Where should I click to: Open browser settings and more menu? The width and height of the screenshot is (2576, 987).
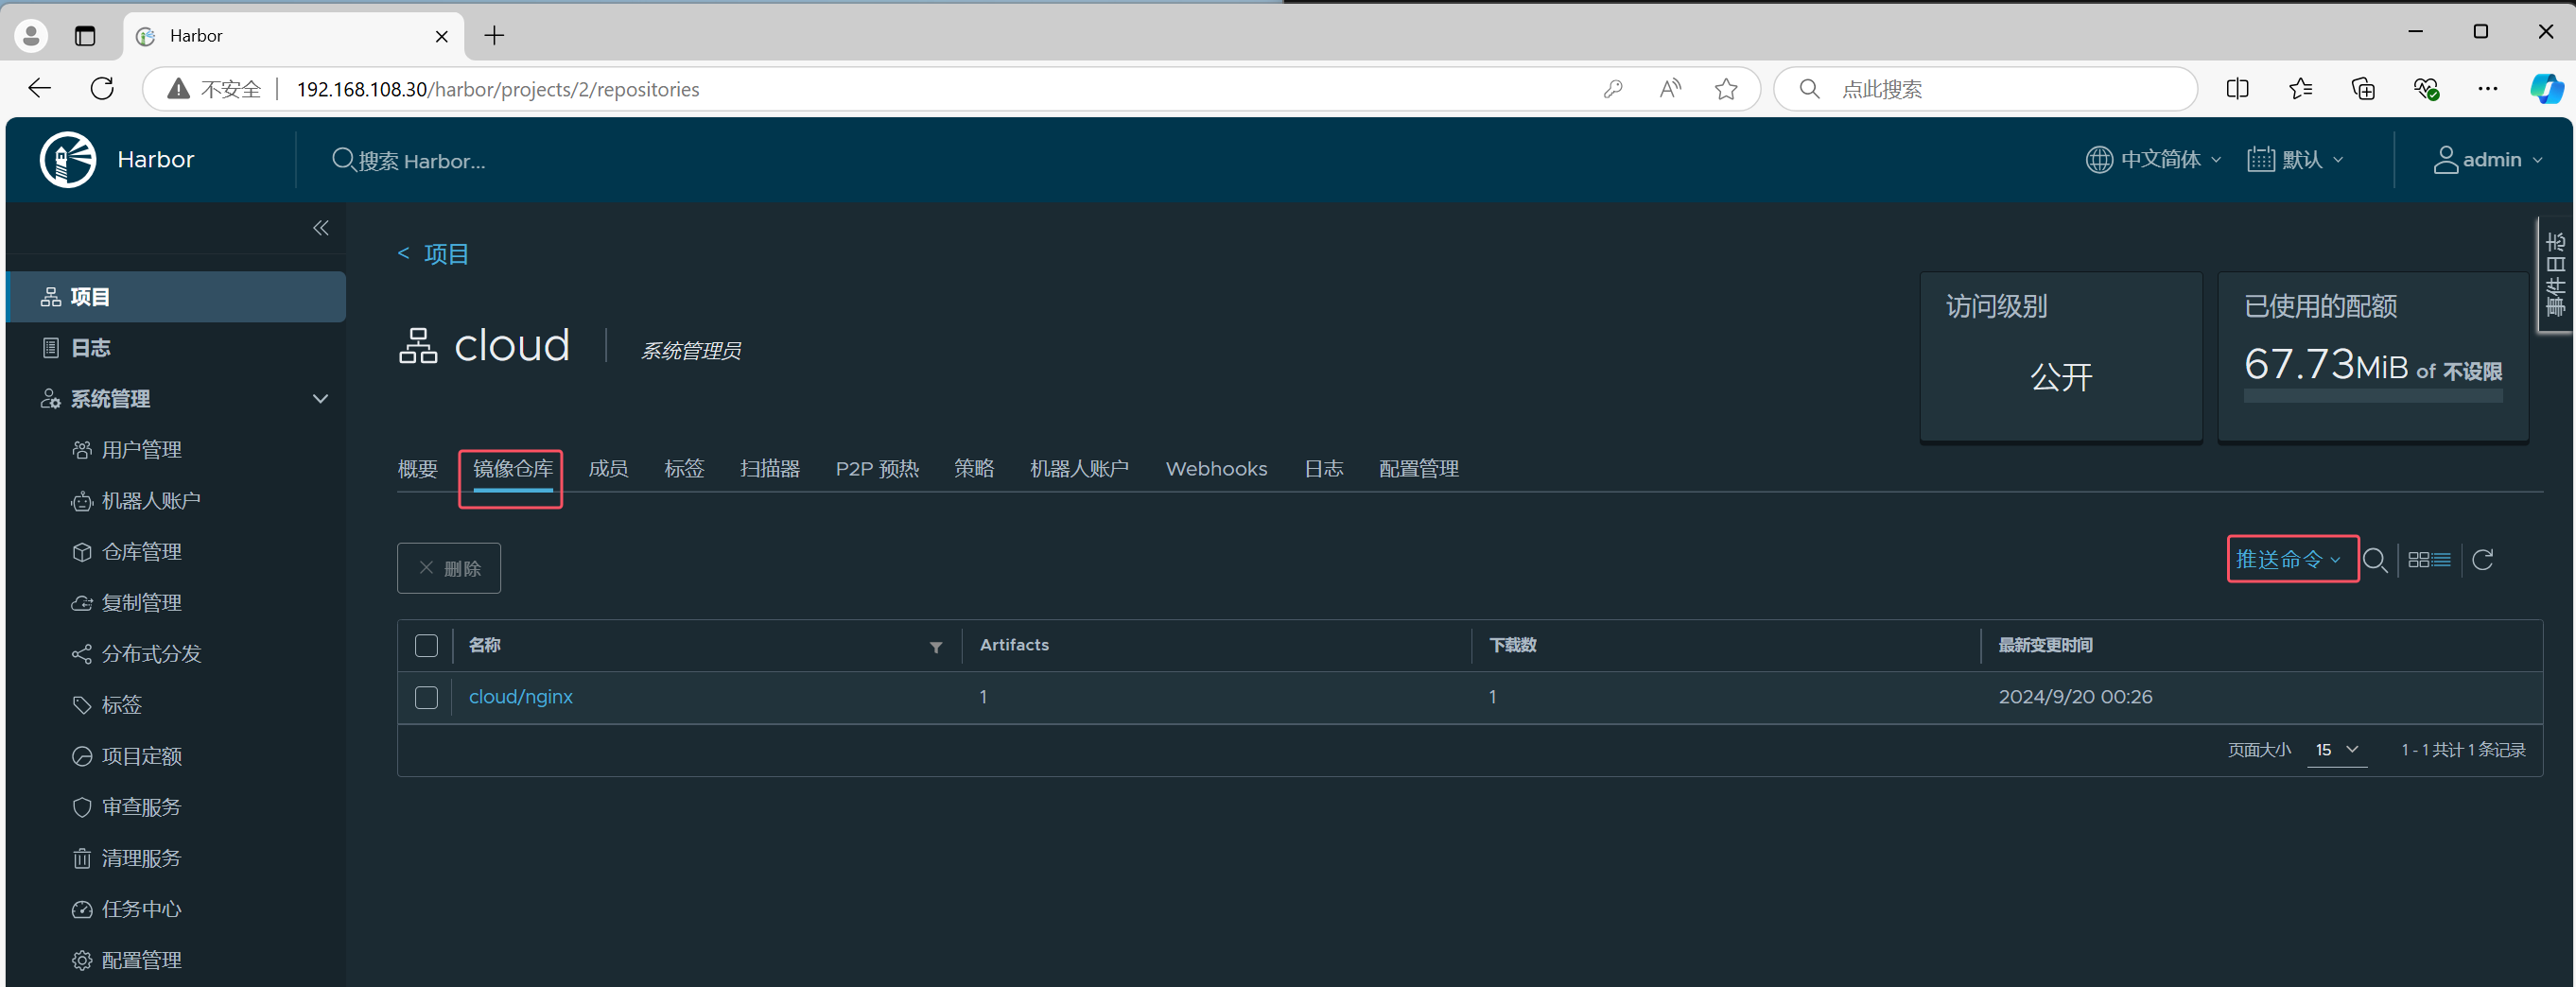(x=2488, y=89)
